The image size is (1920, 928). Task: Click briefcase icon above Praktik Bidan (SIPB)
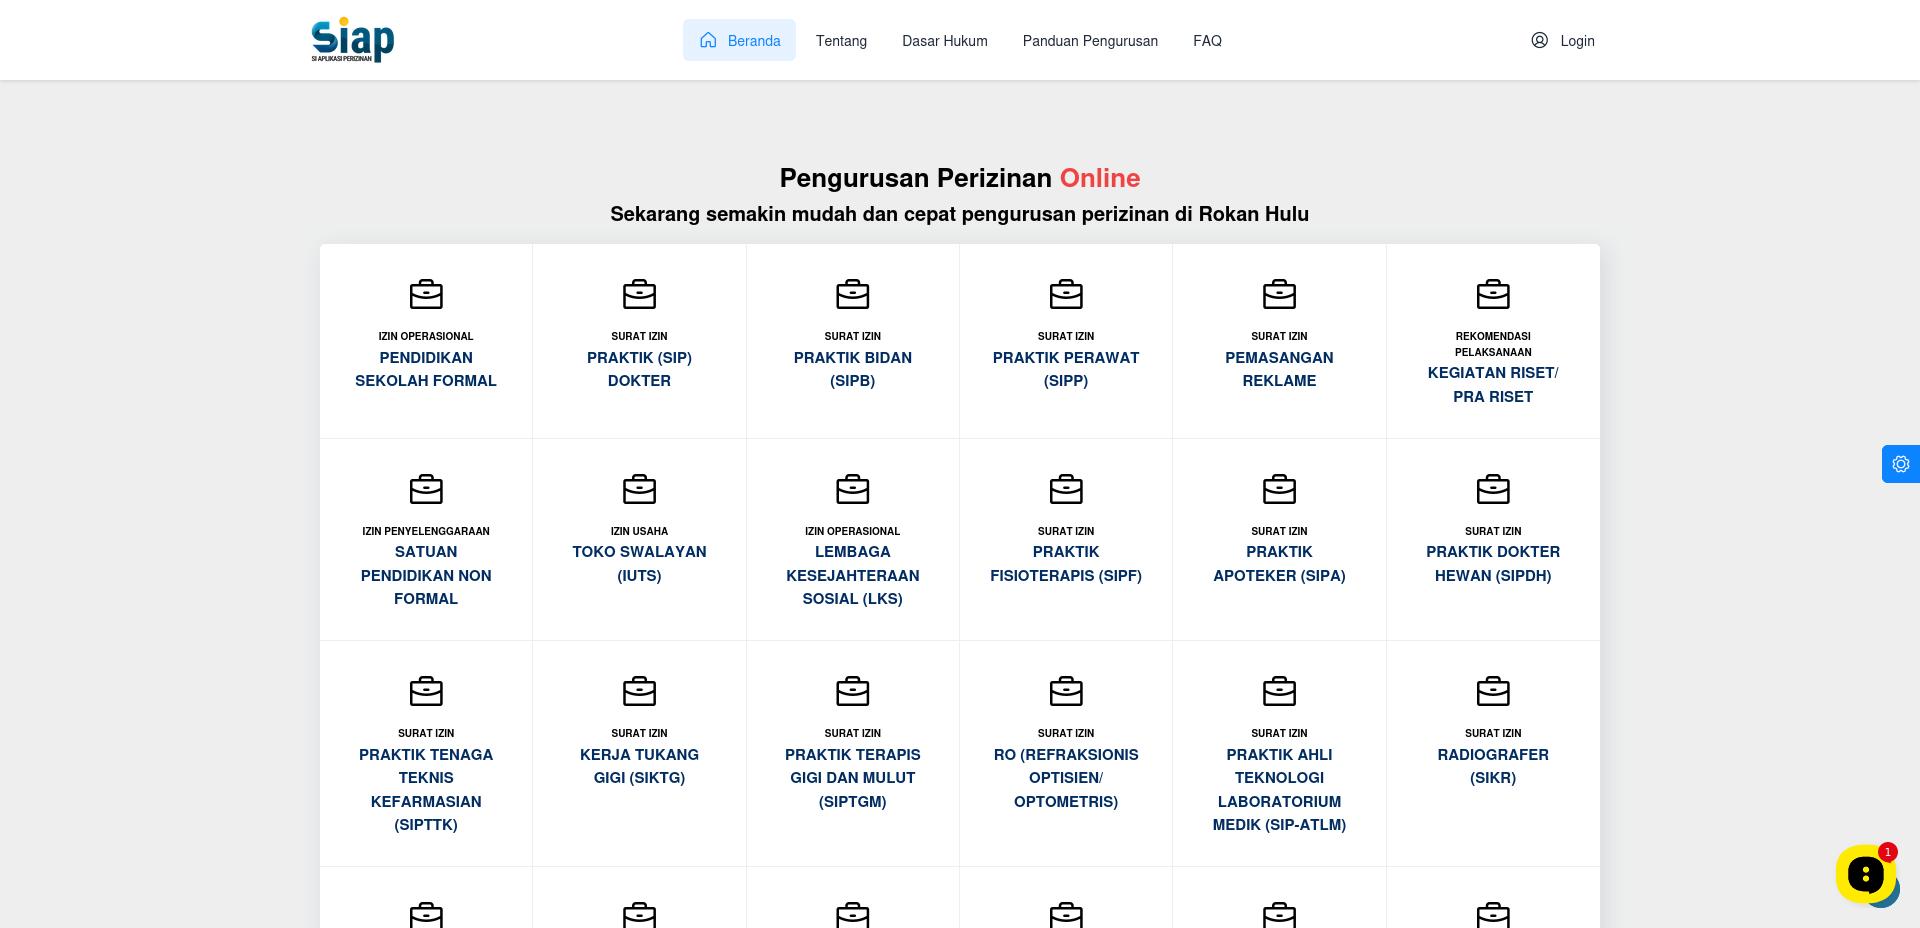coord(853,294)
